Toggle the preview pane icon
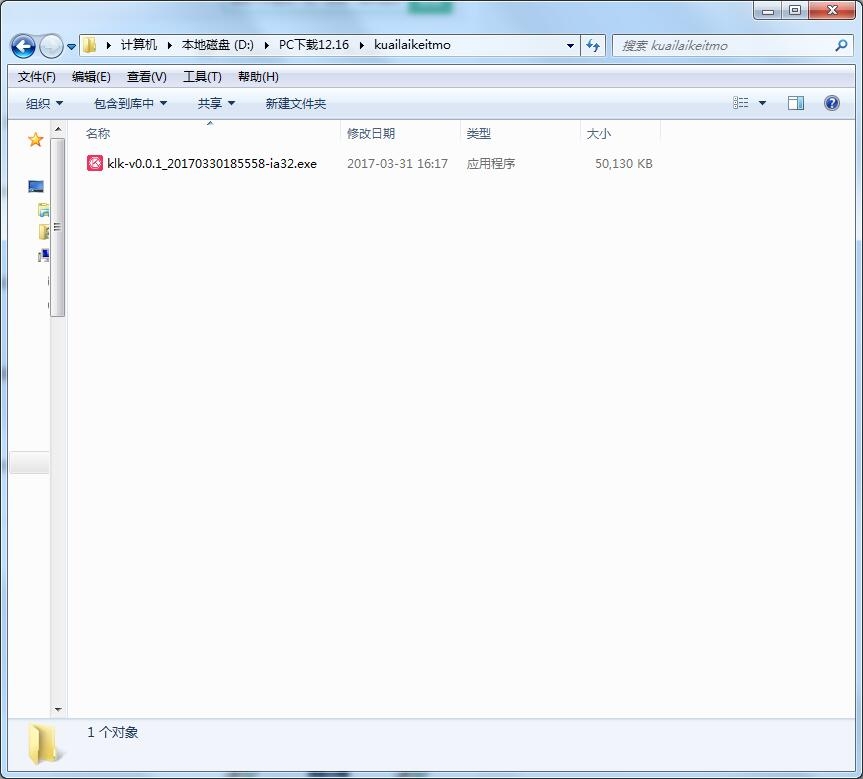Screen dimensions: 863x779 796,103
